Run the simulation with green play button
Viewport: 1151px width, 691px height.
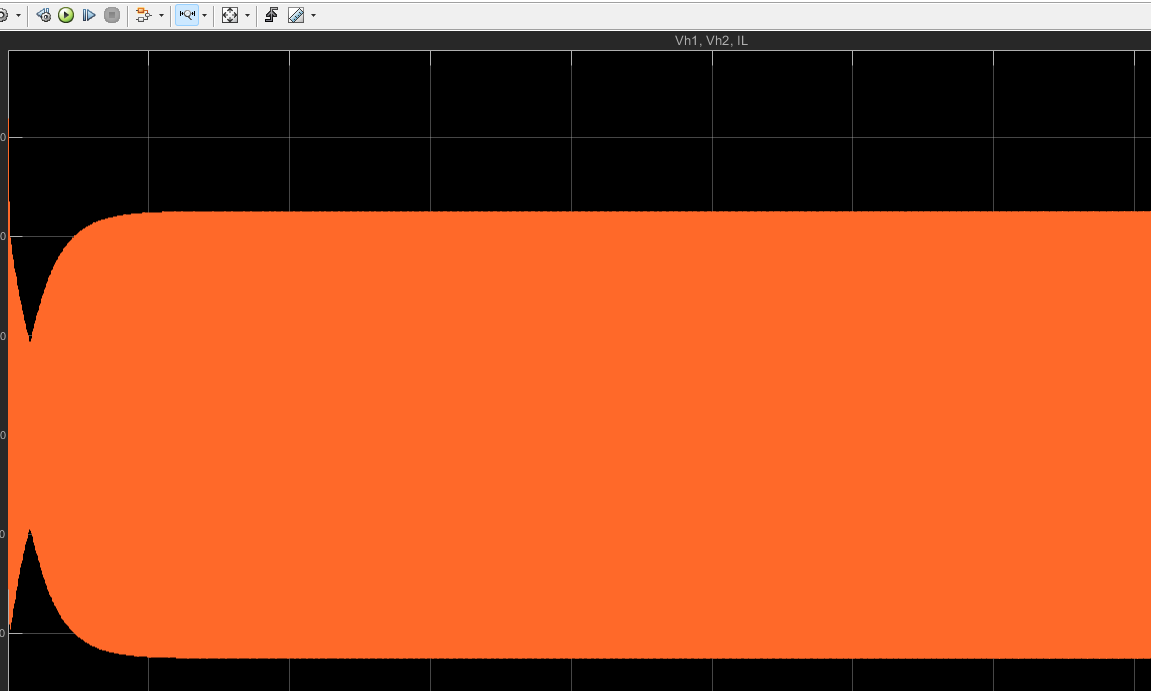click(66, 15)
